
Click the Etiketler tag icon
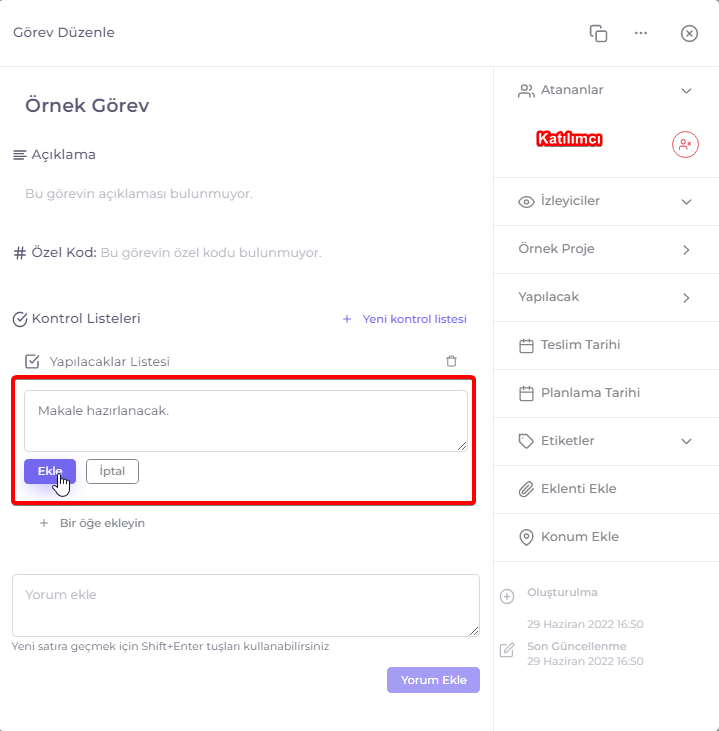(x=526, y=441)
